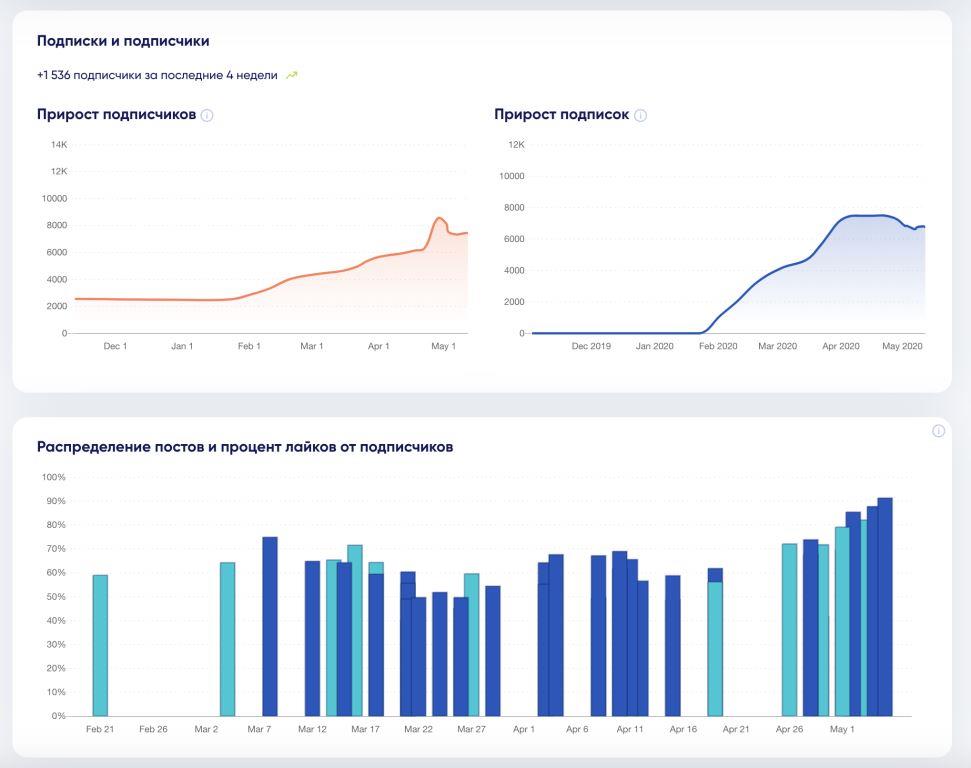Click the info icon beside Прирост подписчиков
971x768 pixels.
(x=207, y=115)
